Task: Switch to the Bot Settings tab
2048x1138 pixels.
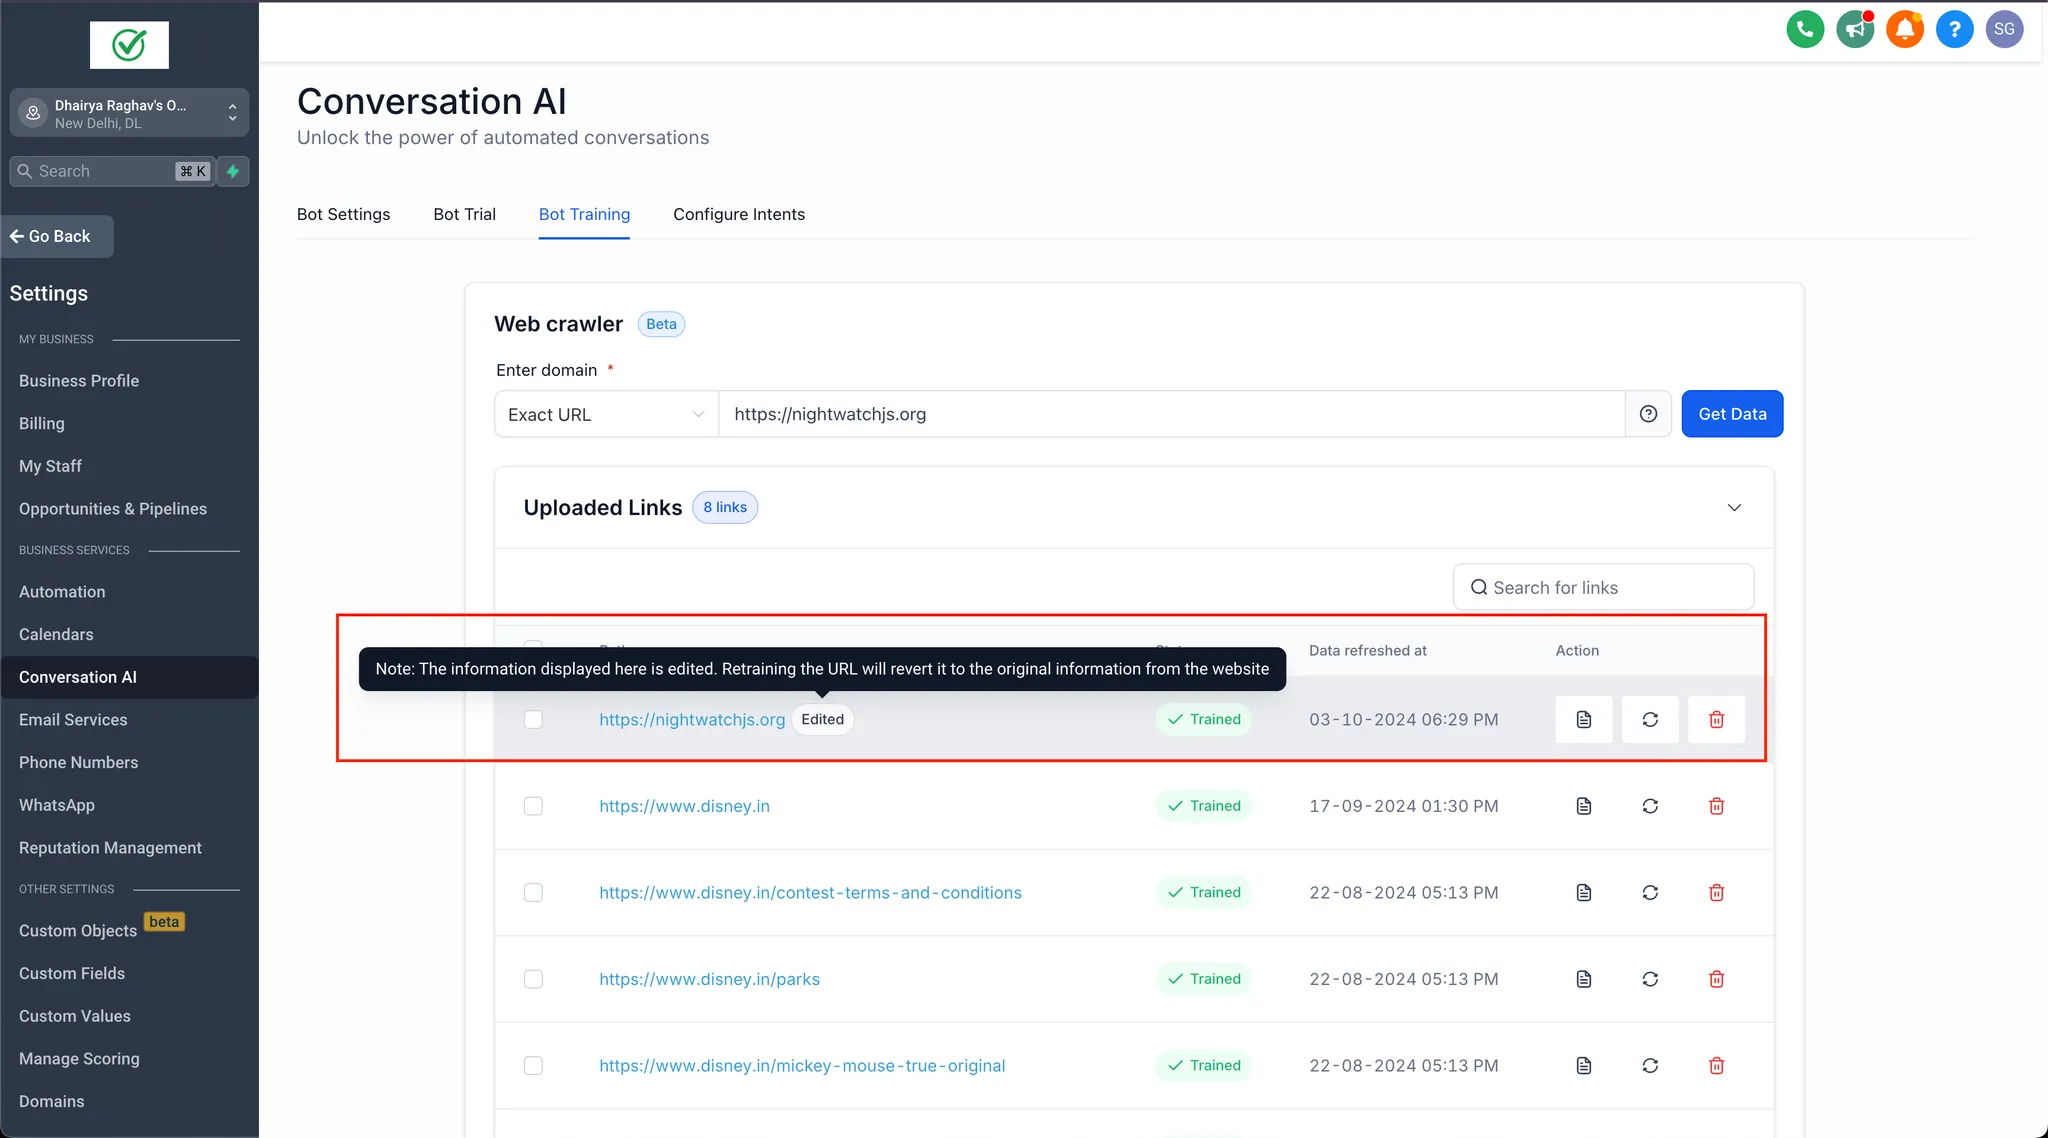Action: coord(343,214)
